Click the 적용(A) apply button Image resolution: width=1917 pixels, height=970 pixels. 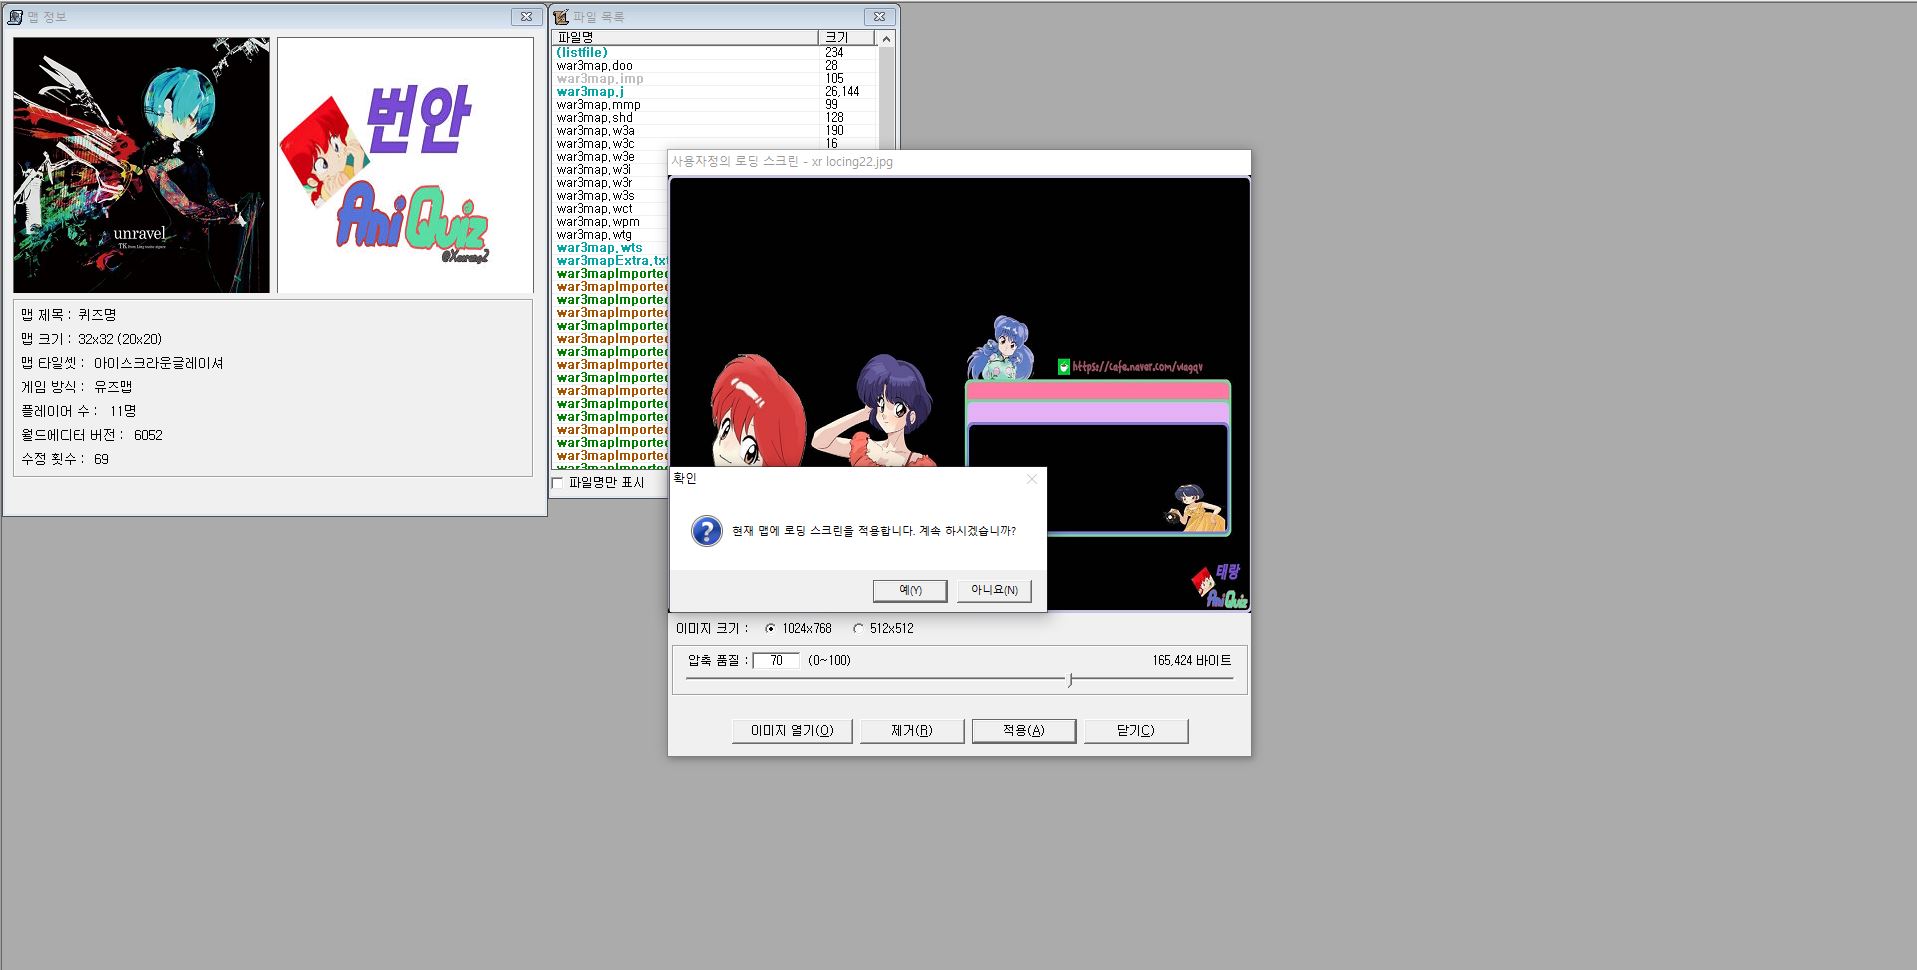[x=1024, y=731]
